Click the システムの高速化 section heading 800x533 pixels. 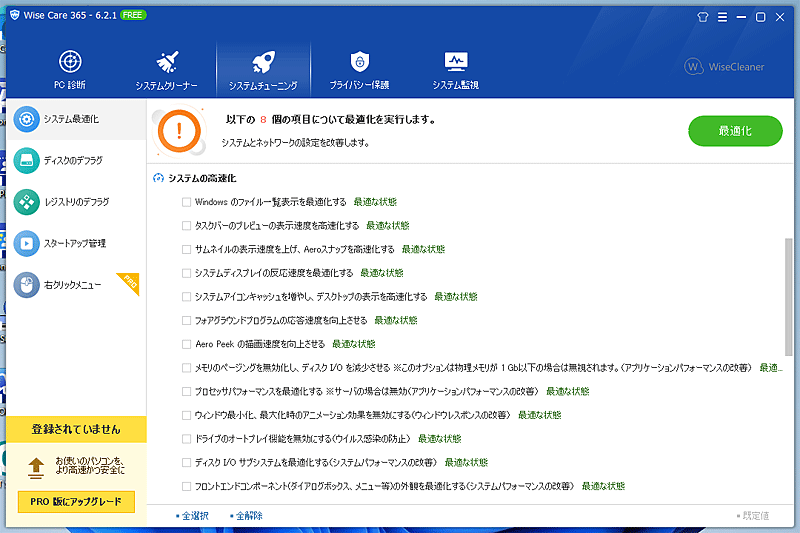202,178
